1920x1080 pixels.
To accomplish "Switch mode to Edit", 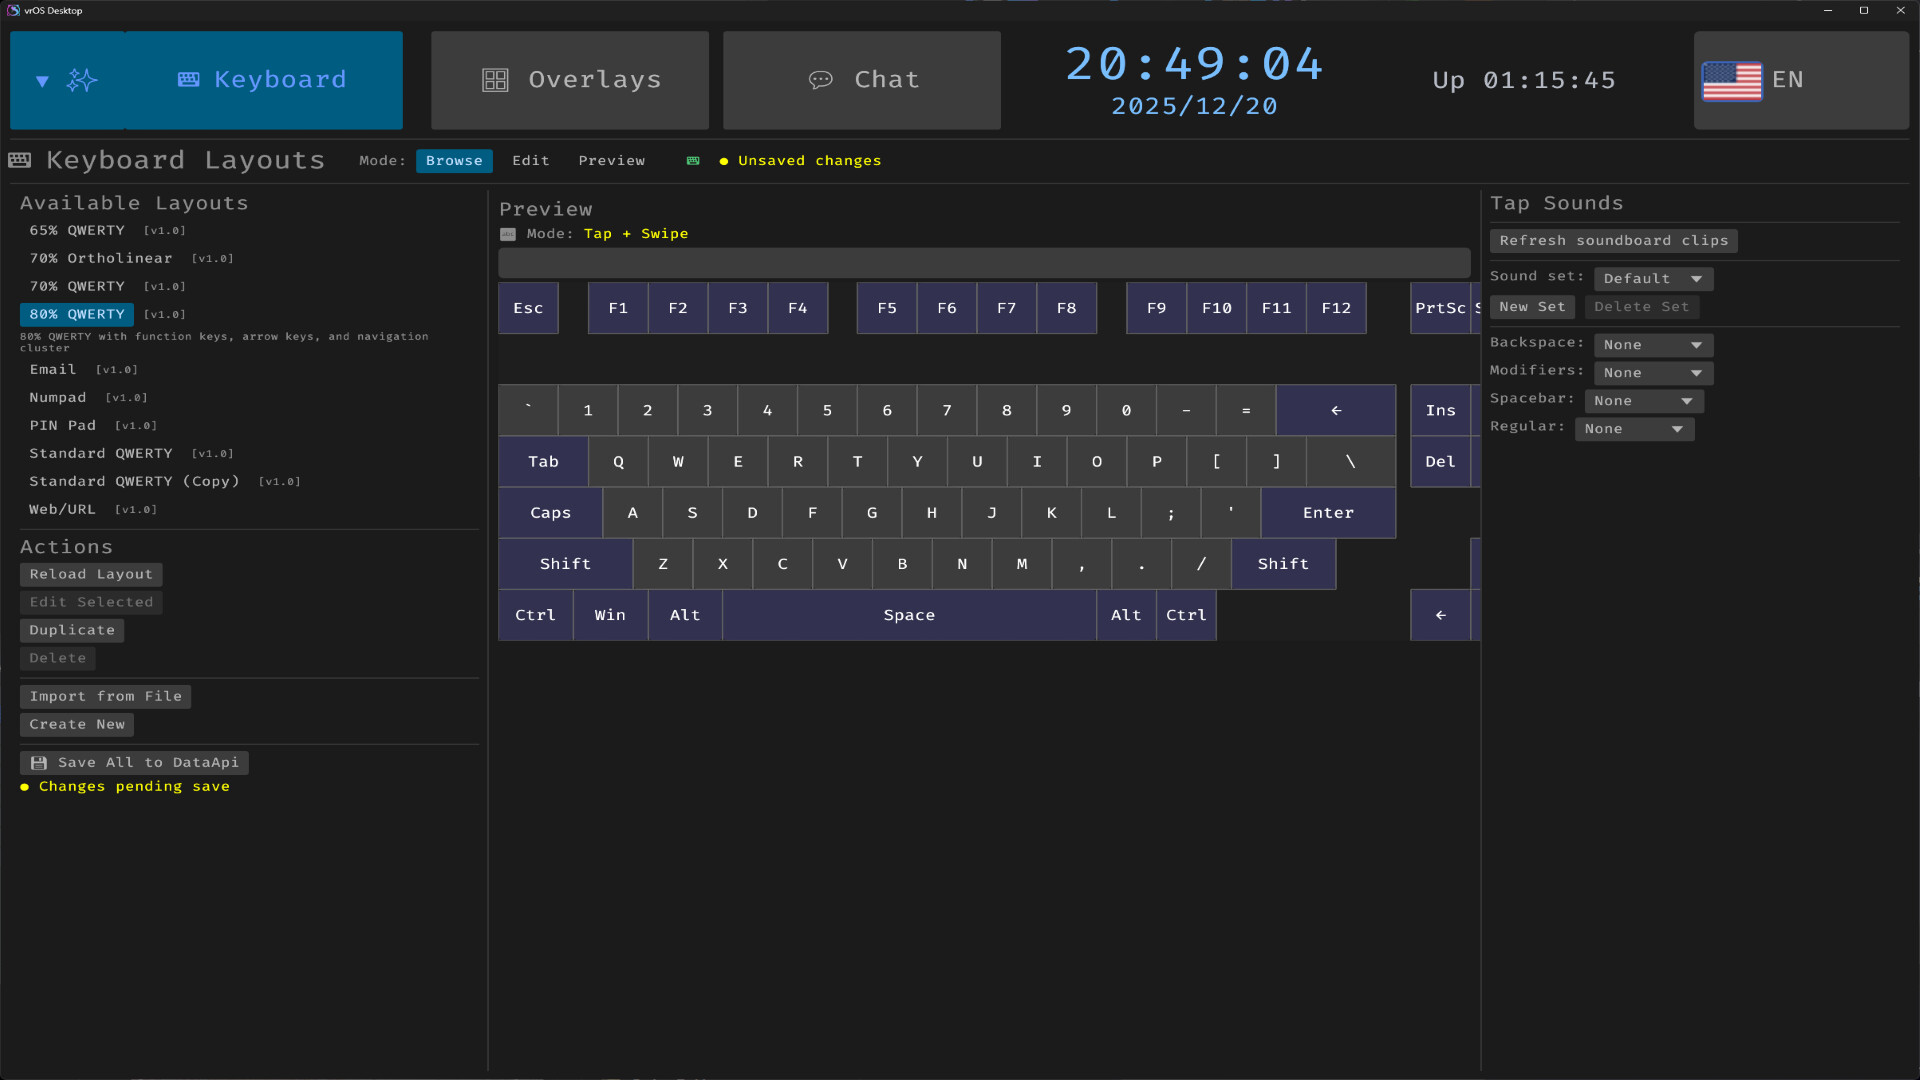I will 530,160.
